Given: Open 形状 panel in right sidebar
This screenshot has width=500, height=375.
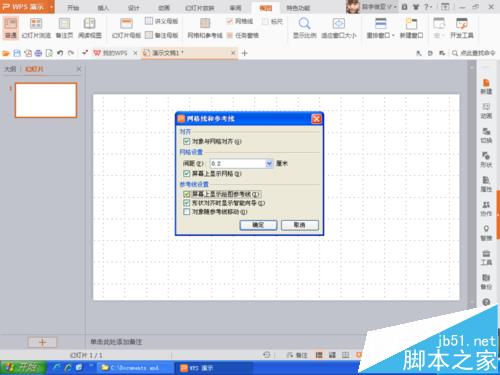Looking at the screenshot, I should (x=486, y=160).
